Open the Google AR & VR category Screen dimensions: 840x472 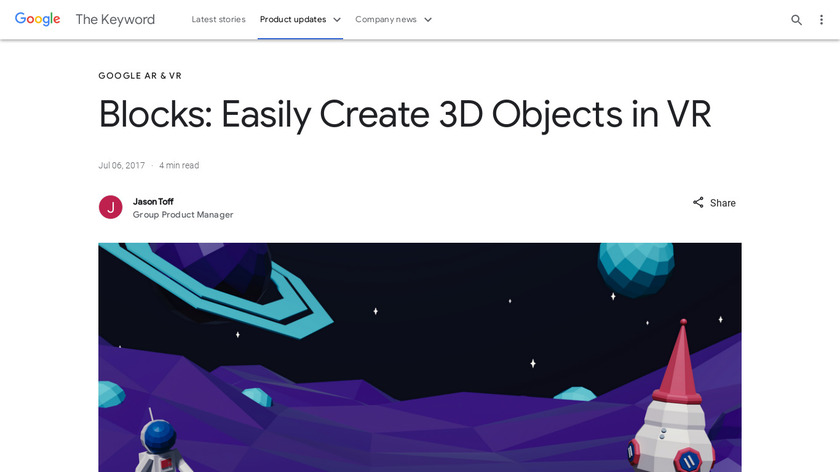[140, 76]
